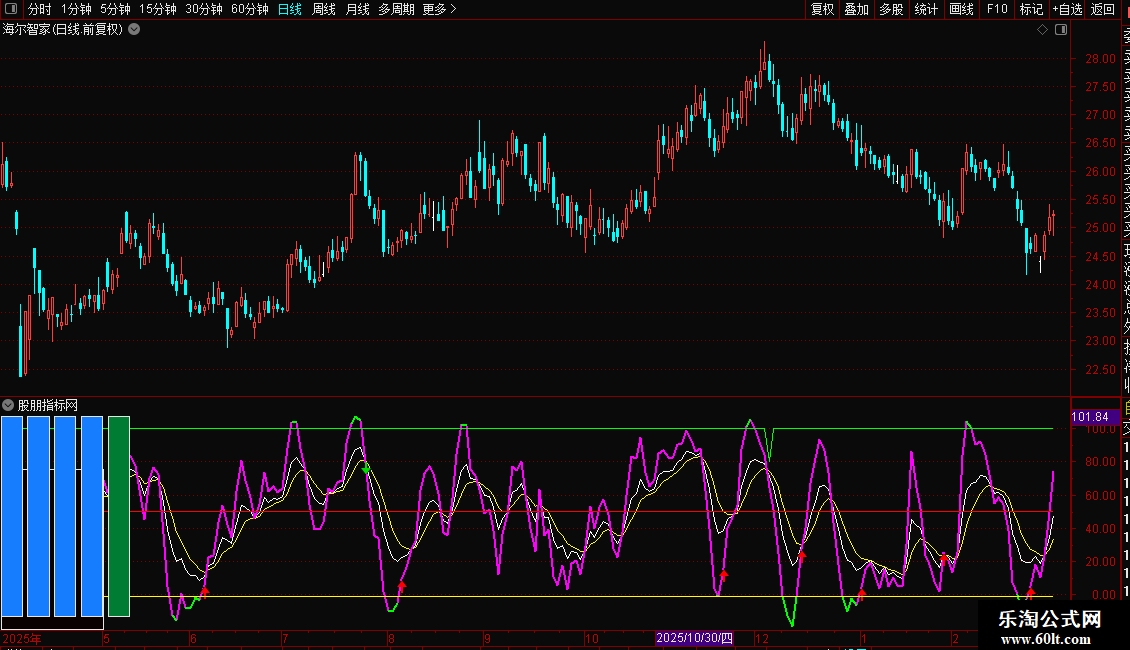
Task: Click the red up-arrow signal before month 12
Action: coord(723,575)
